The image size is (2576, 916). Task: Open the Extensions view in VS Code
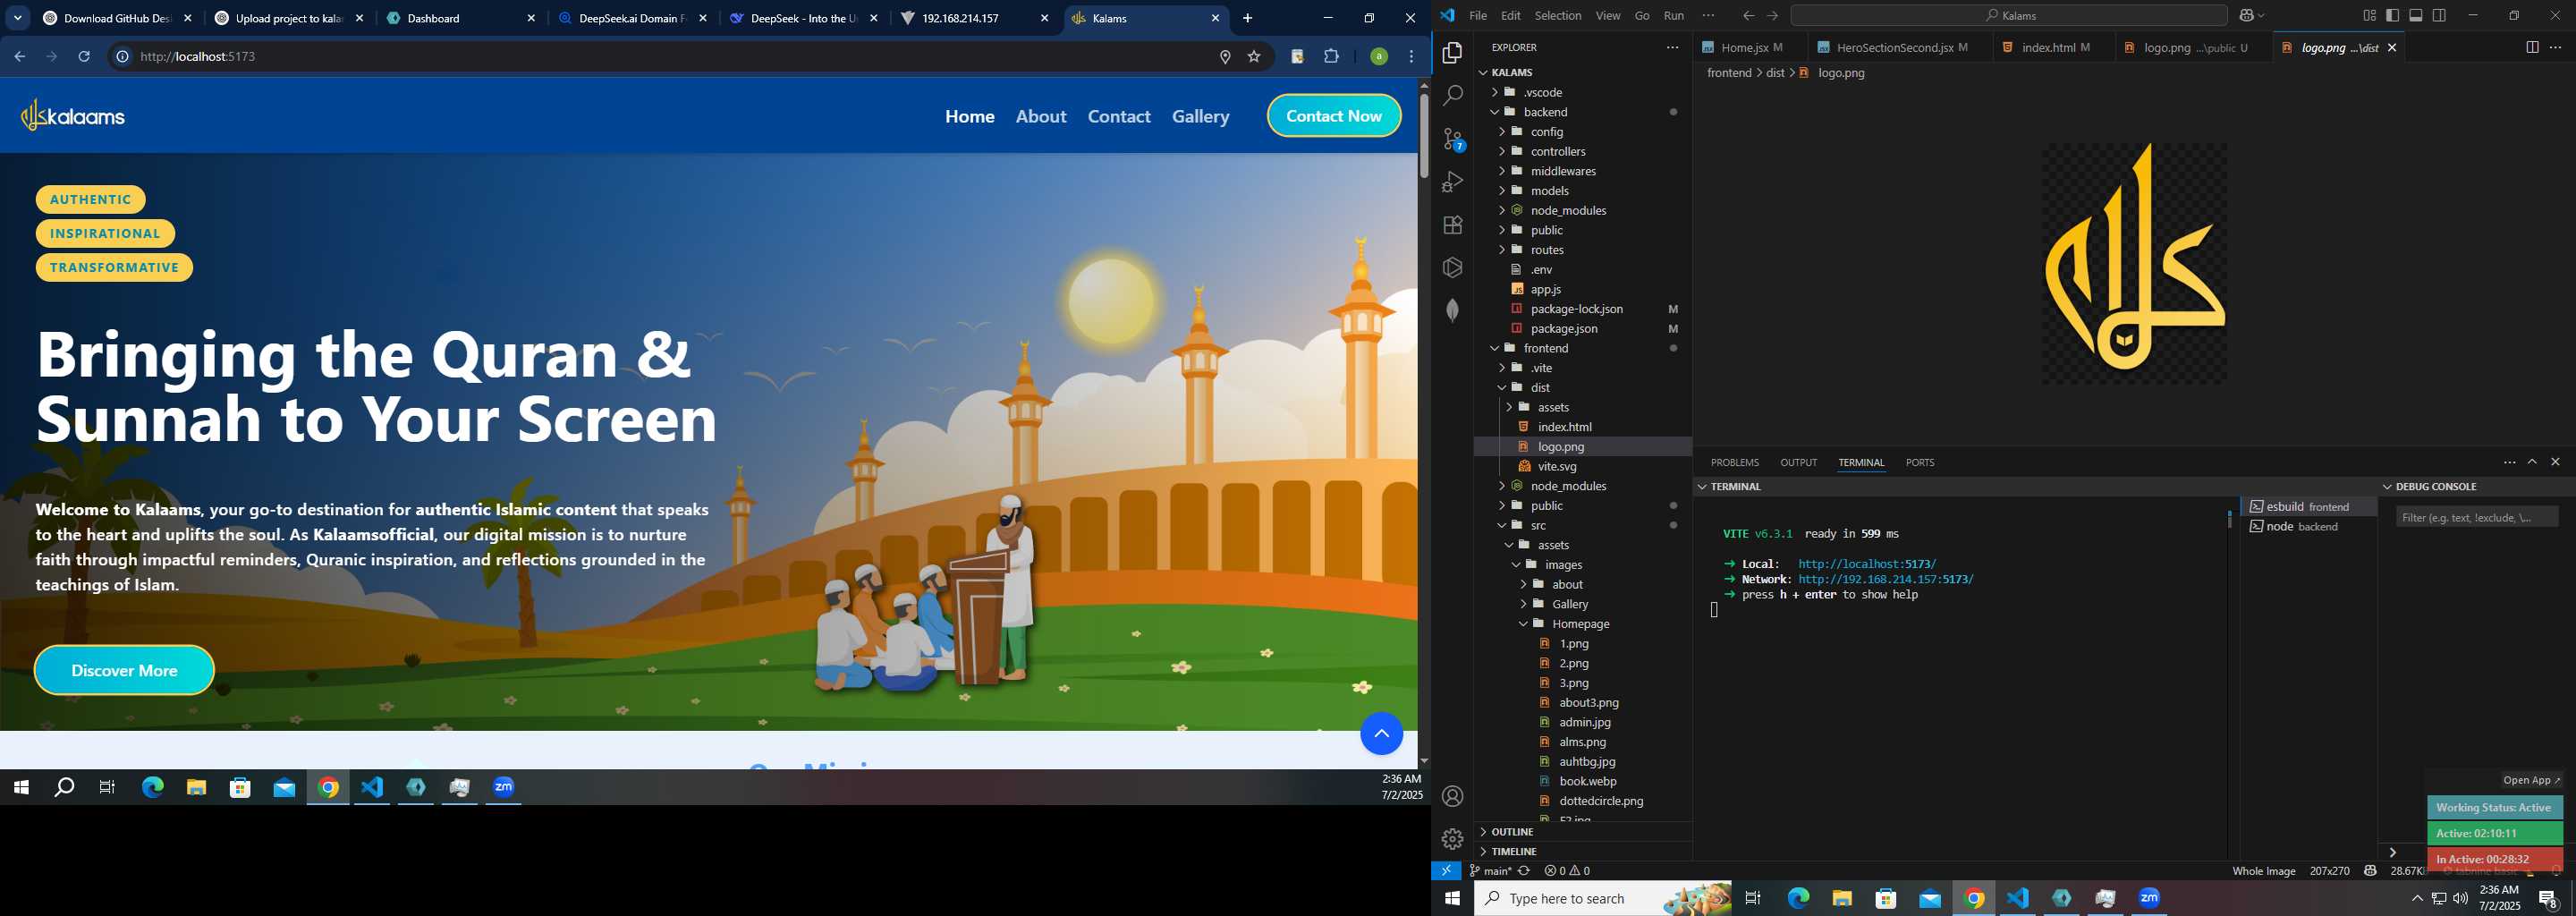(x=1453, y=225)
